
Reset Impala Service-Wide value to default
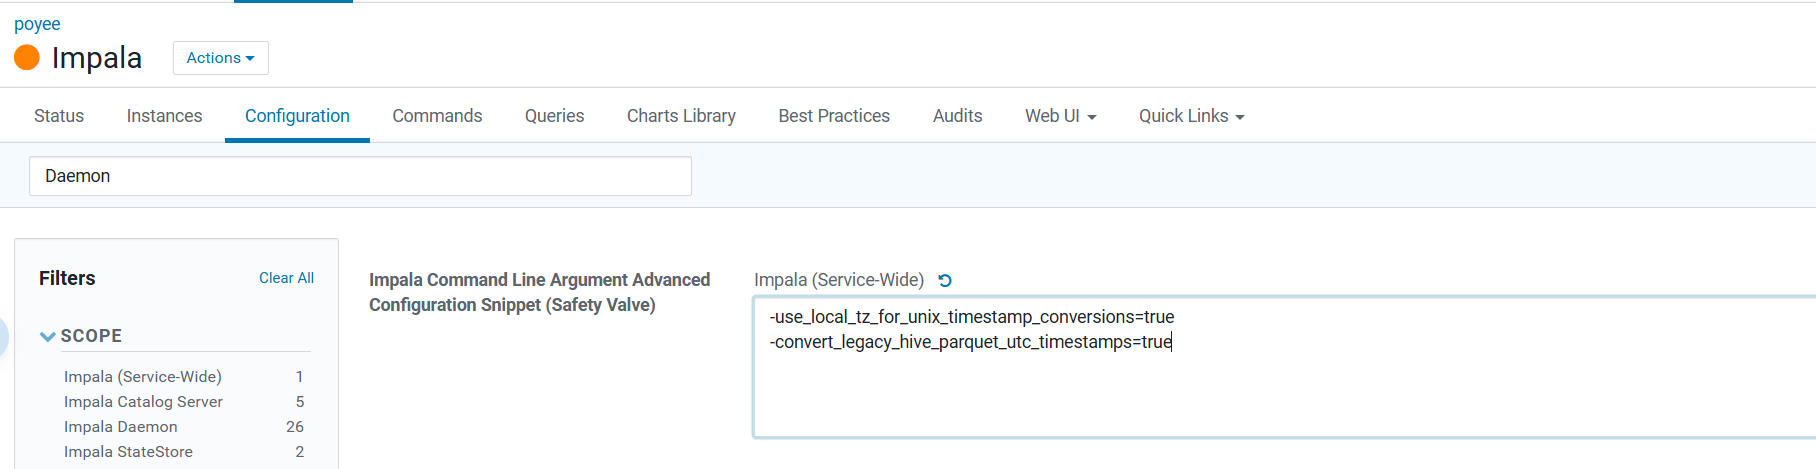click(x=945, y=281)
